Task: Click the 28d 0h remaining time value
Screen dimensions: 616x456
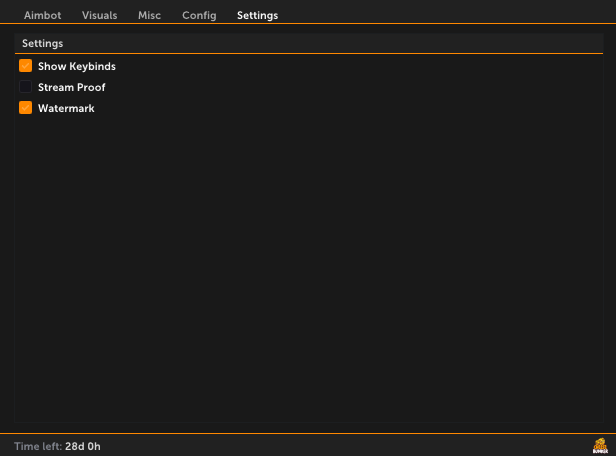Action: pyautogui.click(x=83, y=447)
